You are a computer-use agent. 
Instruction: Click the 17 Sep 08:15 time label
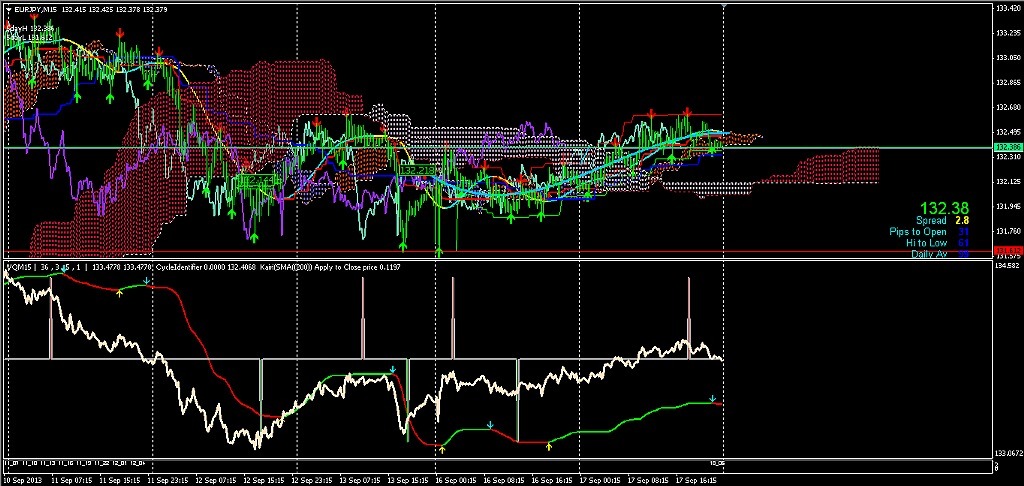coord(646,479)
